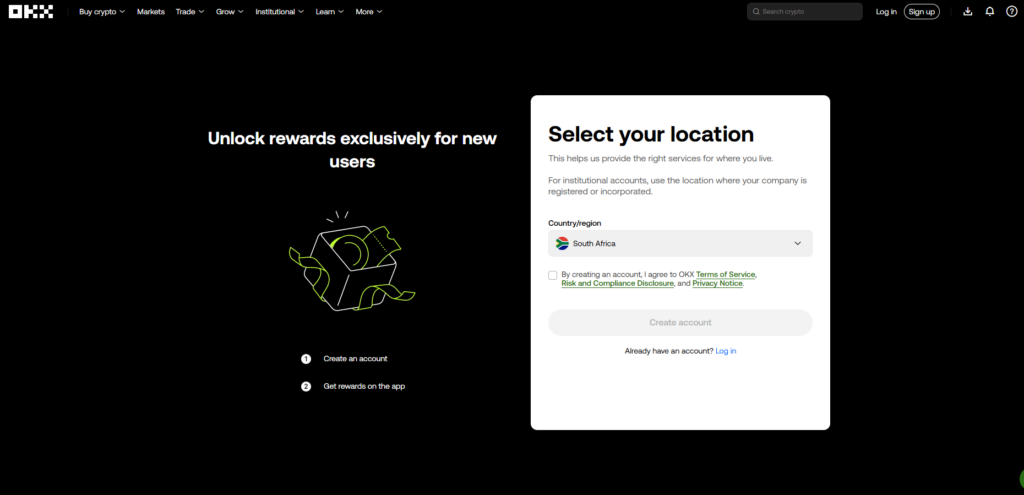Focus the Search crypto field
Image resolution: width=1024 pixels, height=495 pixels.
coord(805,12)
